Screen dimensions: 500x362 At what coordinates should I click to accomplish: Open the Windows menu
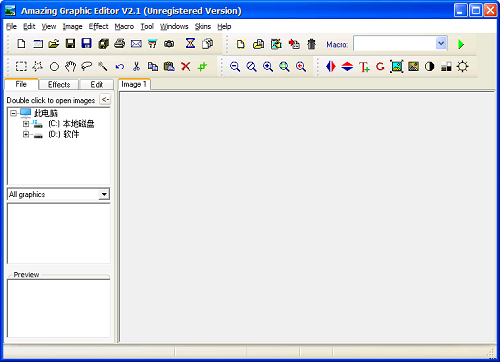point(174,26)
